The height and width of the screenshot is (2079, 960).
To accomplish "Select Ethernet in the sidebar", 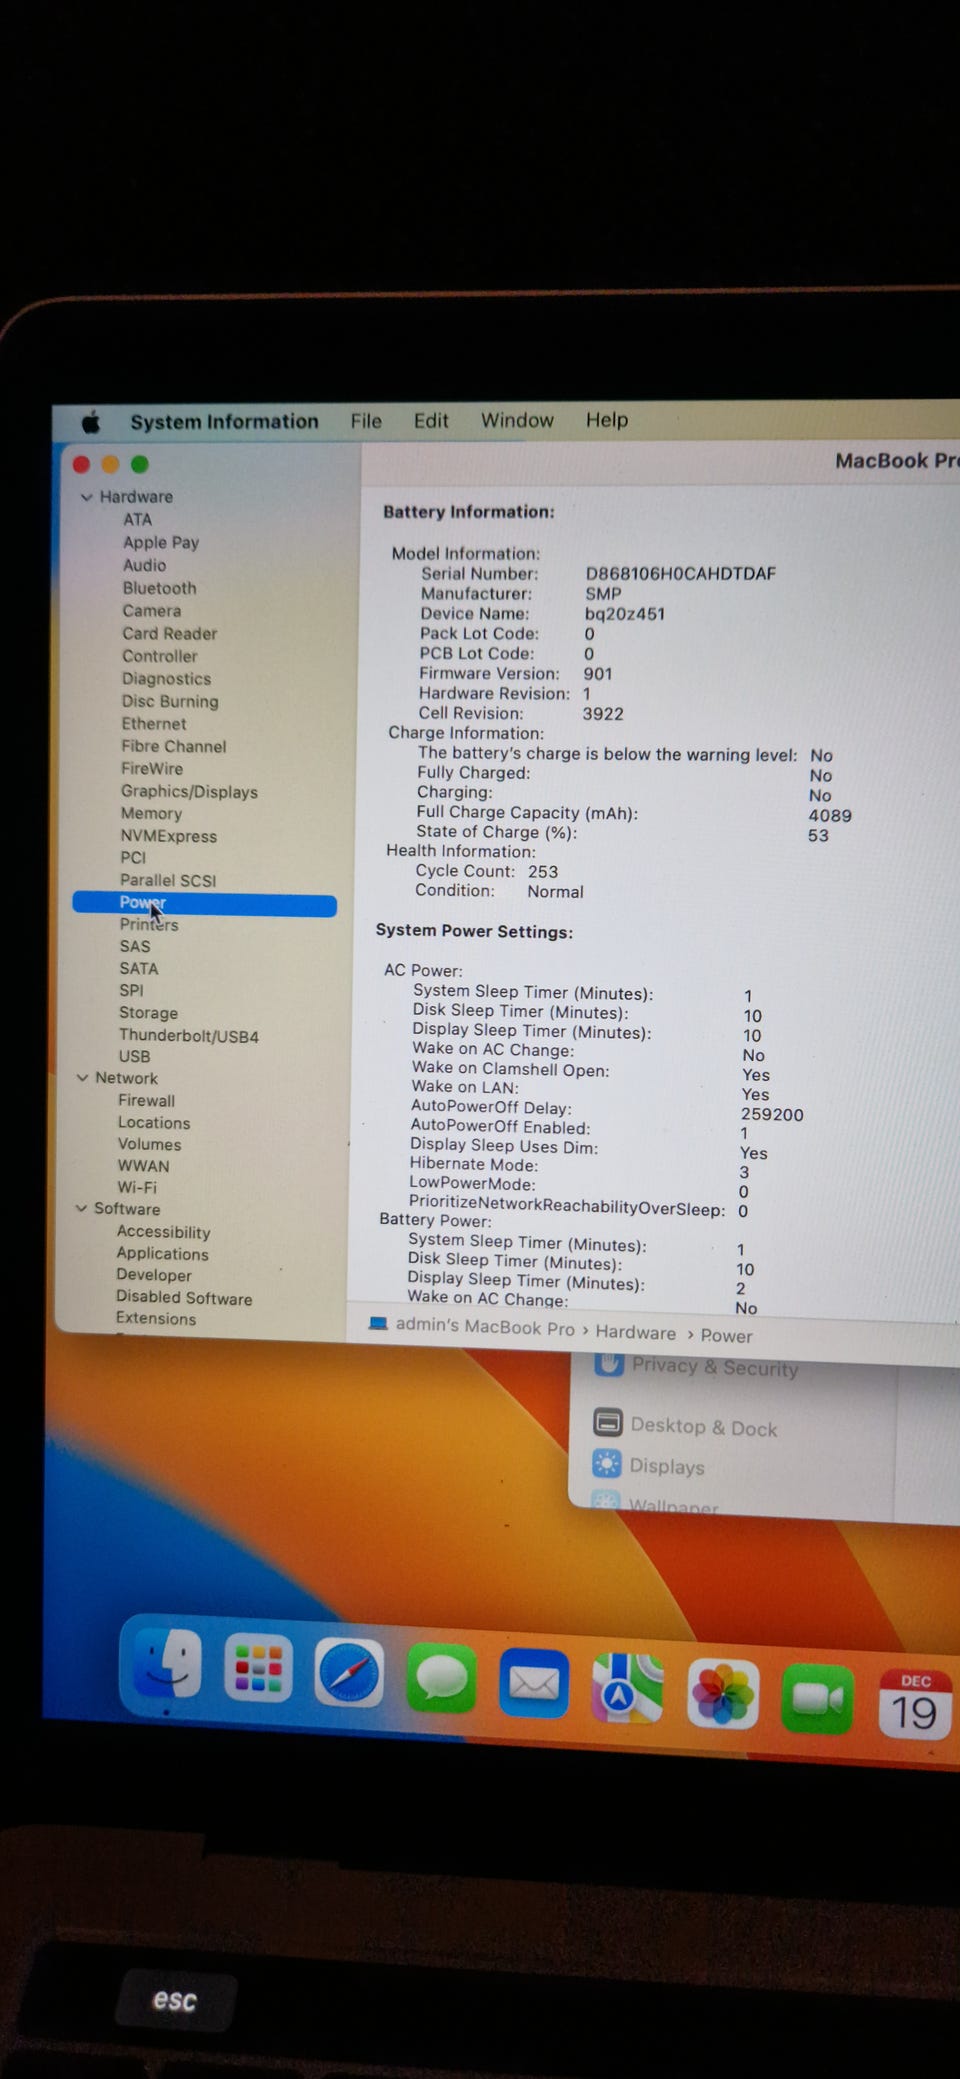I will (x=154, y=724).
